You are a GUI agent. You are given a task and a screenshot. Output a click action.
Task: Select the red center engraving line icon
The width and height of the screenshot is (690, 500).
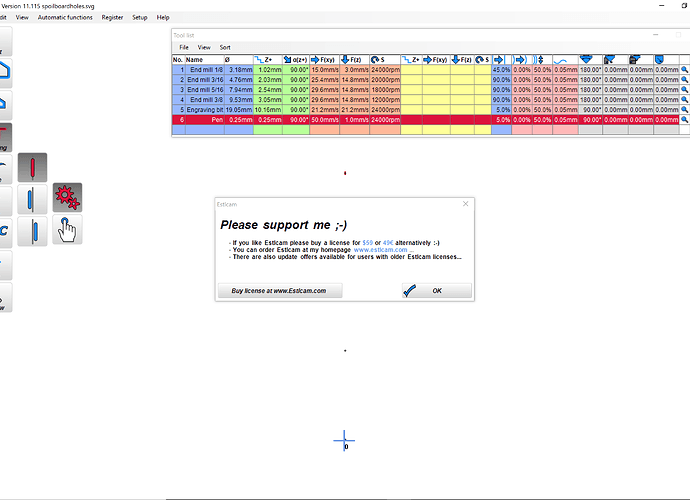(33, 168)
